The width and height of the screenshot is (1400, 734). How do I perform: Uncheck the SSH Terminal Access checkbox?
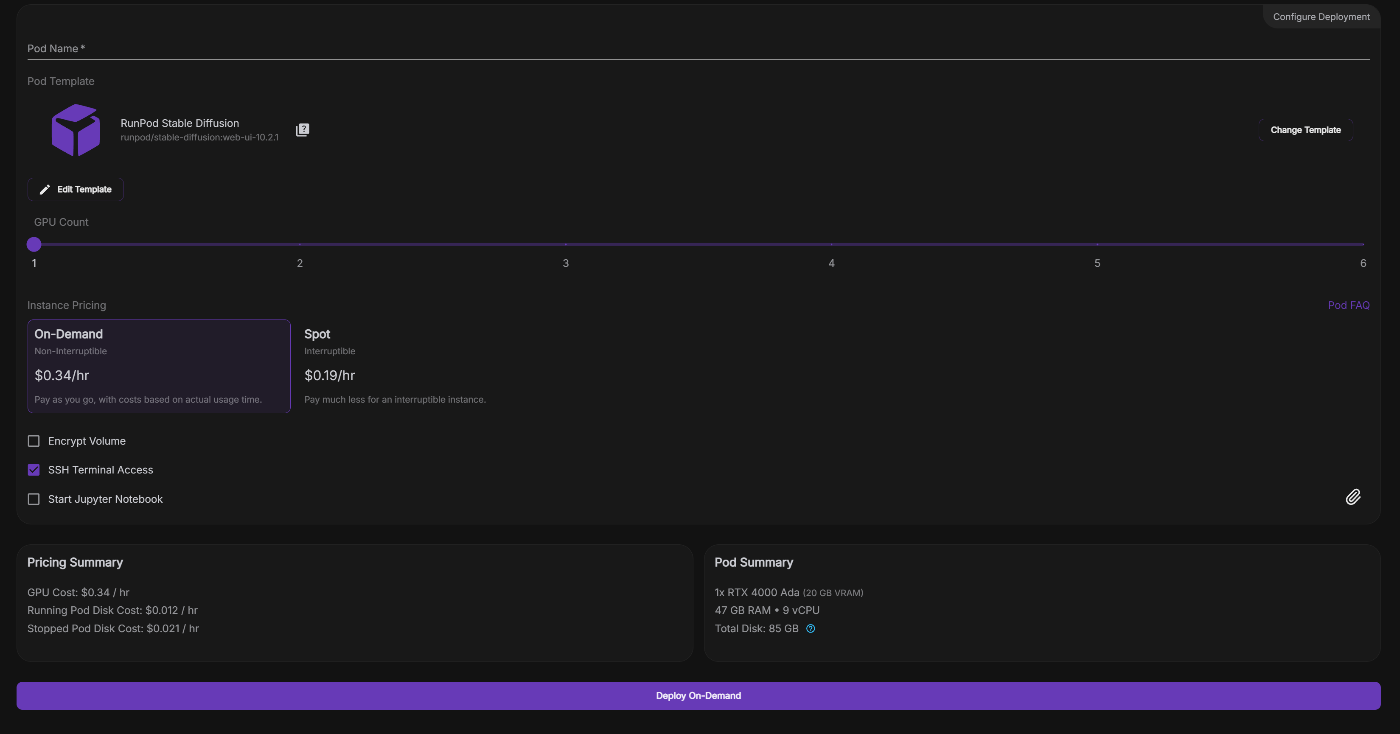[x=34, y=470]
